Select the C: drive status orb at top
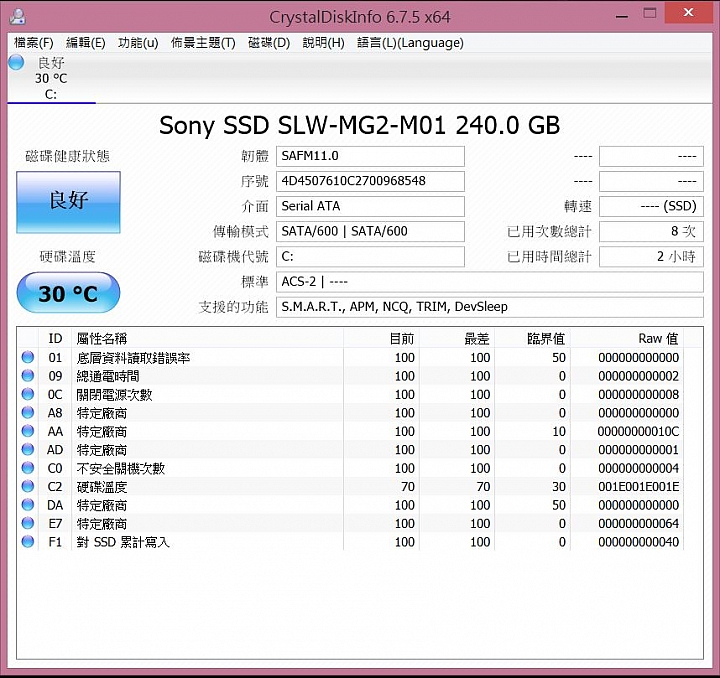The image size is (720, 678). coord(17,62)
